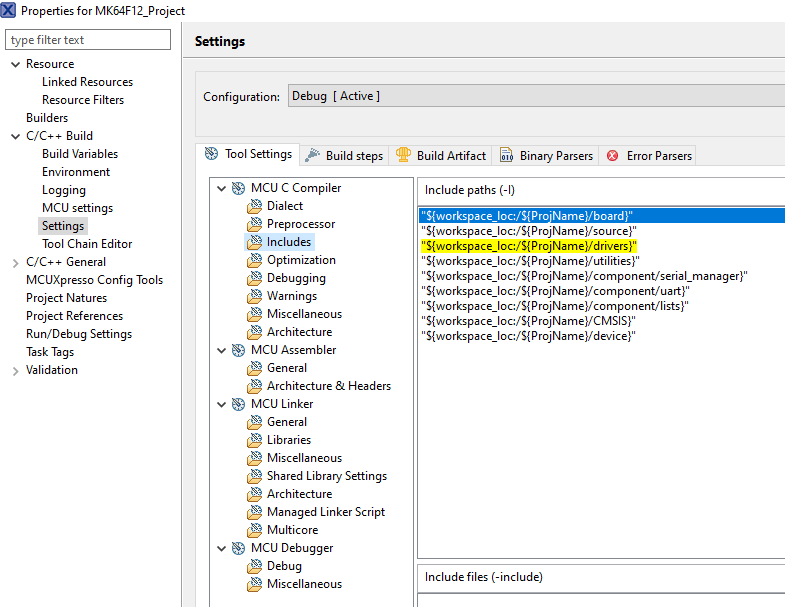Click the MCU Linker tool icon

[x=238, y=404]
